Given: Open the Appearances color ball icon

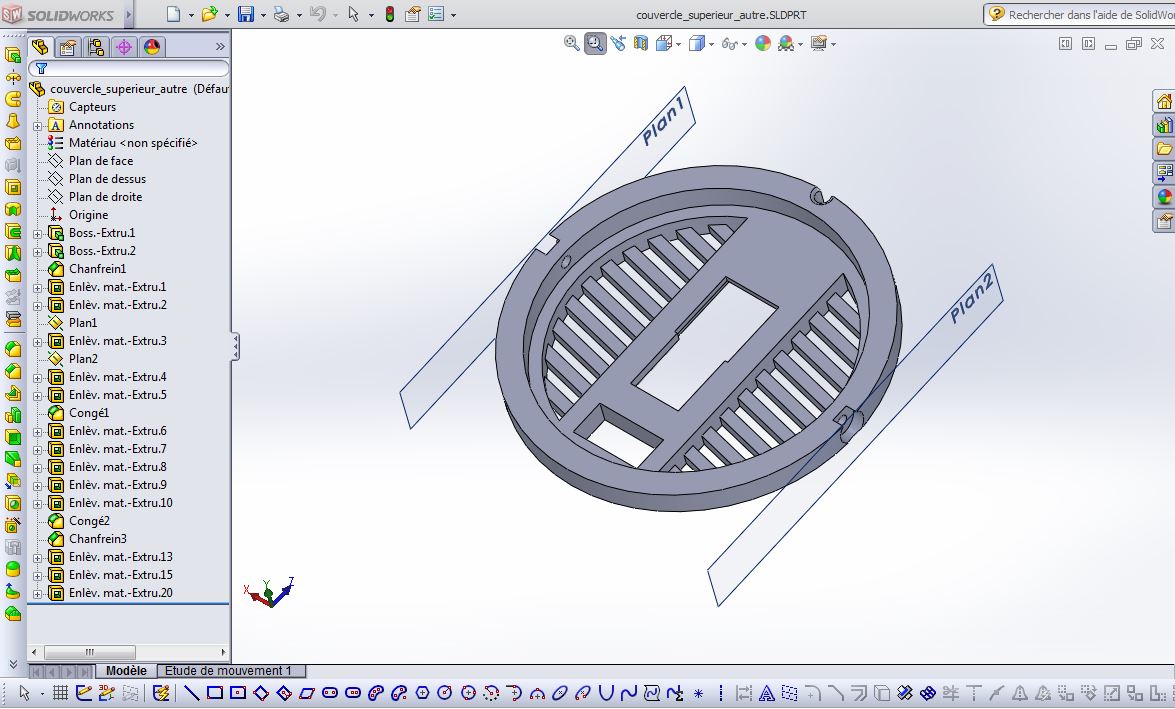Looking at the screenshot, I should (x=763, y=43).
